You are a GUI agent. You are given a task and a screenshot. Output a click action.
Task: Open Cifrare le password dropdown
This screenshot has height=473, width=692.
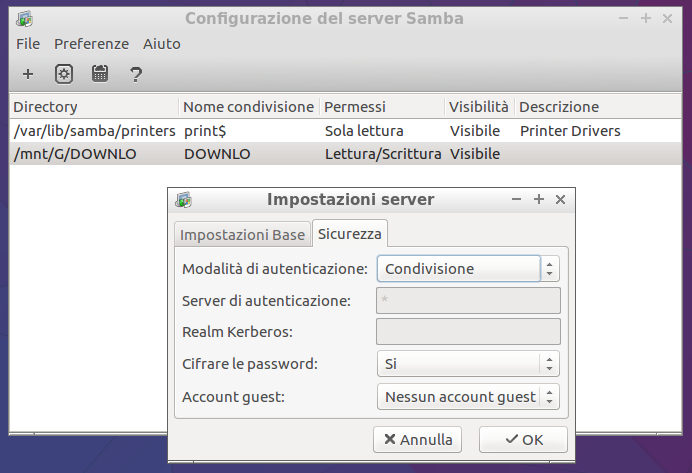click(x=468, y=364)
